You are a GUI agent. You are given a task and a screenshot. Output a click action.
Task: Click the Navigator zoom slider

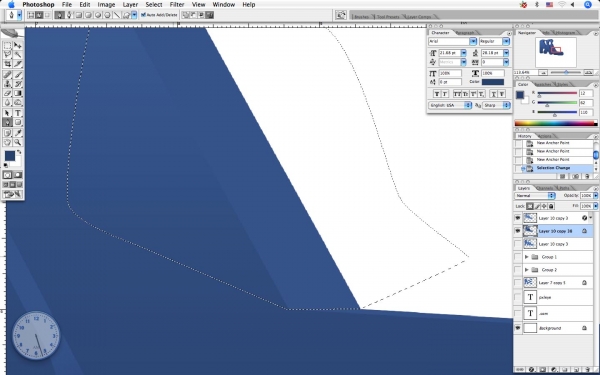566,72
